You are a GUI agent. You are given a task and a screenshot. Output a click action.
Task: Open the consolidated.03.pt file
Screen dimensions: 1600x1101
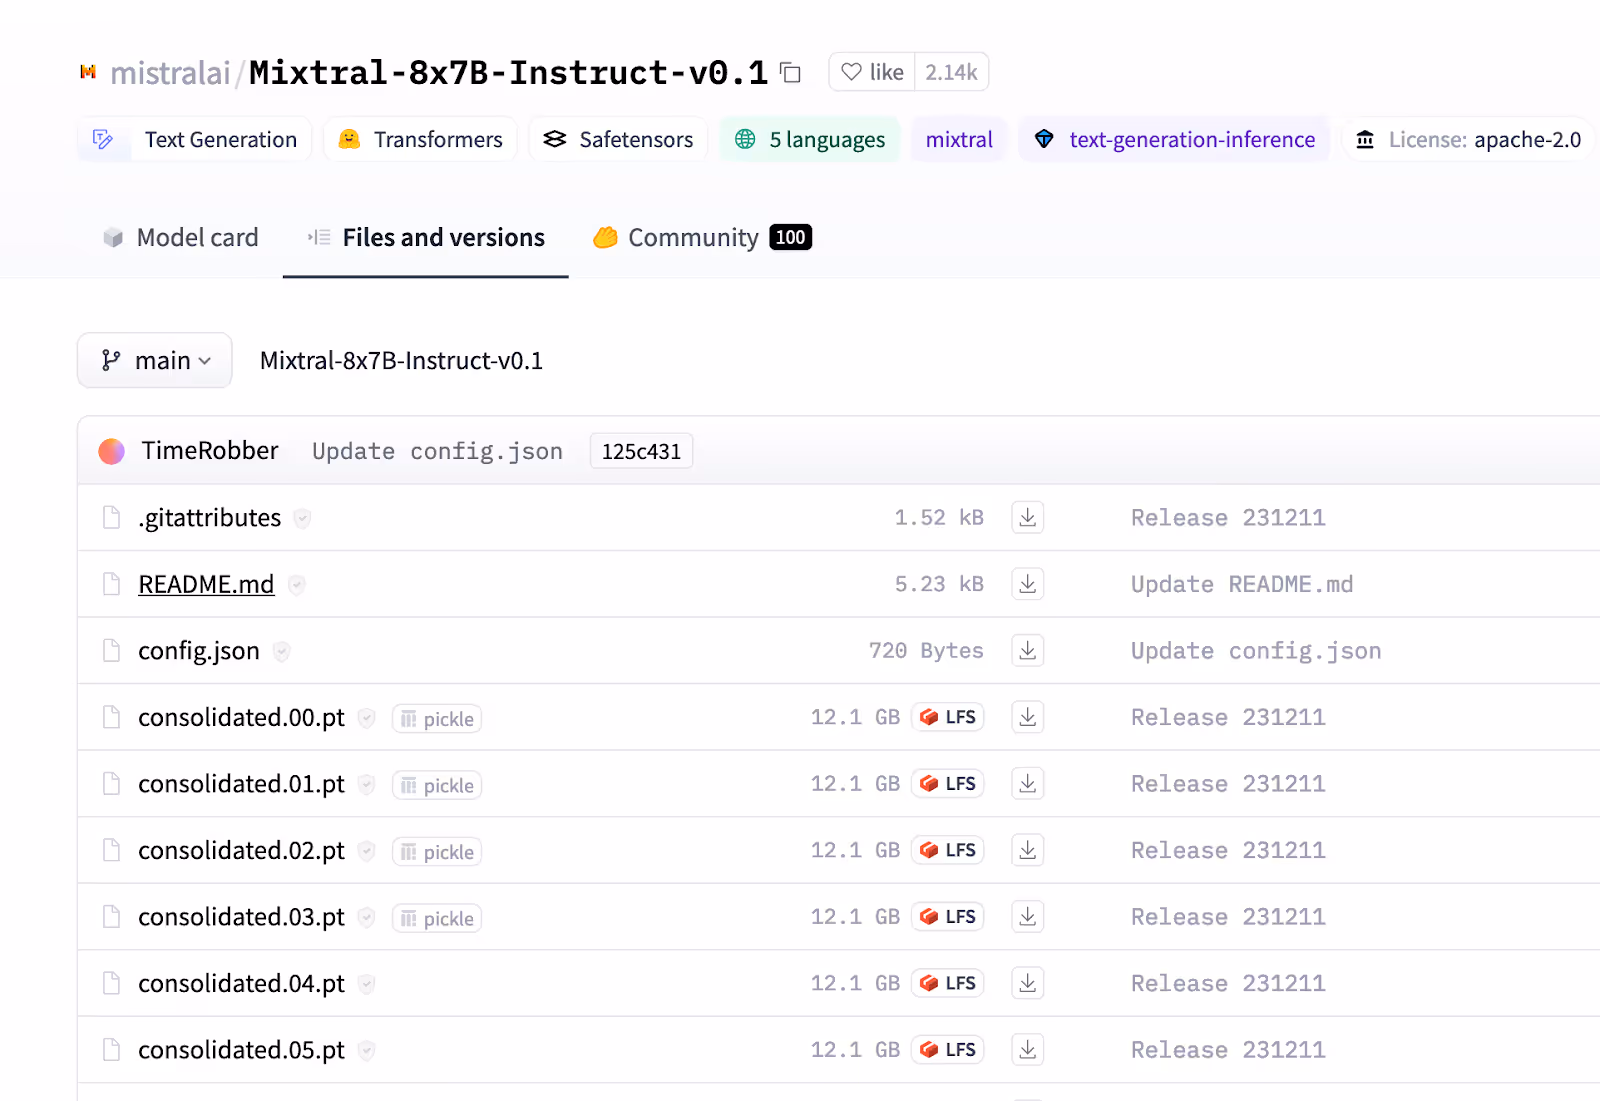241,917
